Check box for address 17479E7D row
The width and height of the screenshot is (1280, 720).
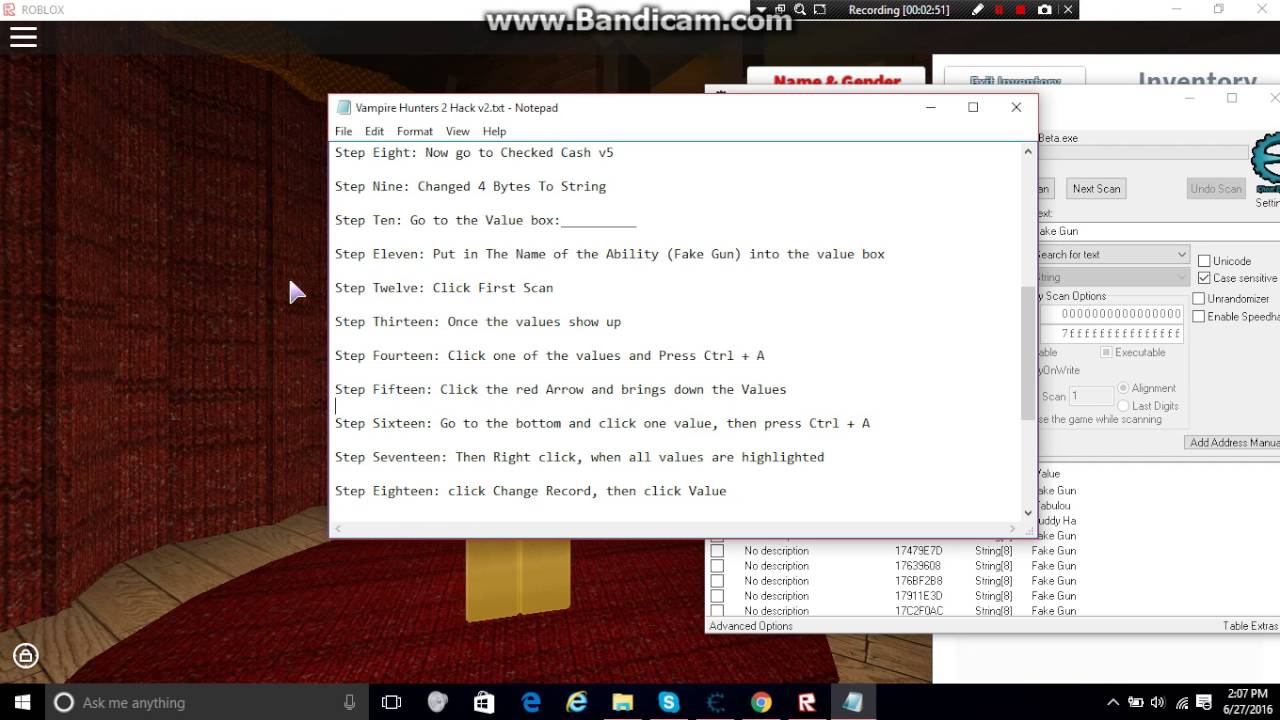717,551
